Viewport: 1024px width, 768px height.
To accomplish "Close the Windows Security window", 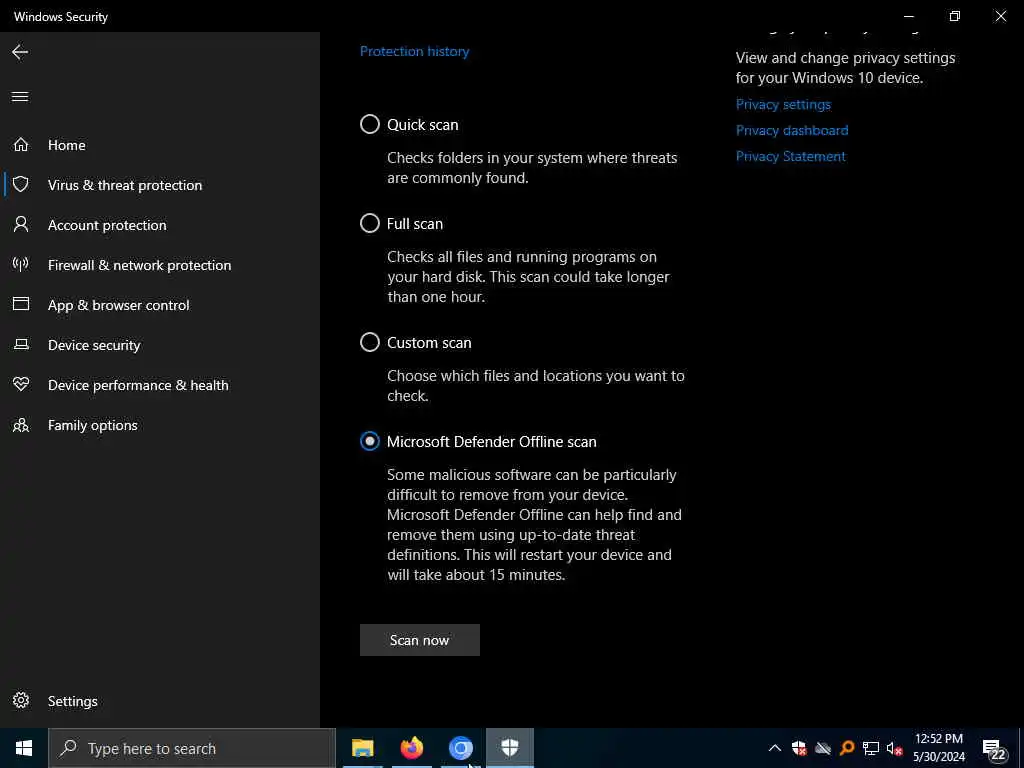I will (x=1000, y=16).
